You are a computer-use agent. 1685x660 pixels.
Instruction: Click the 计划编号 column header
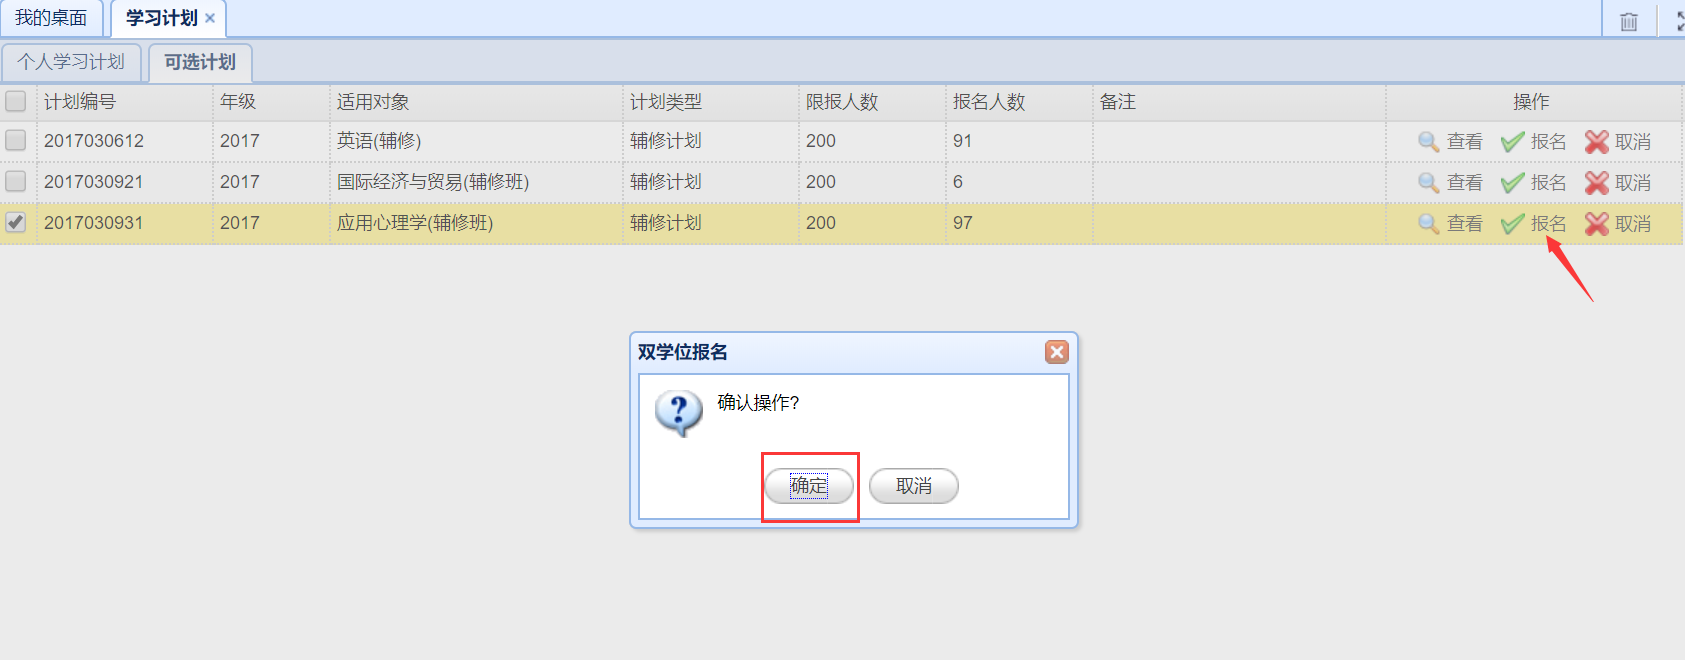coord(80,102)
